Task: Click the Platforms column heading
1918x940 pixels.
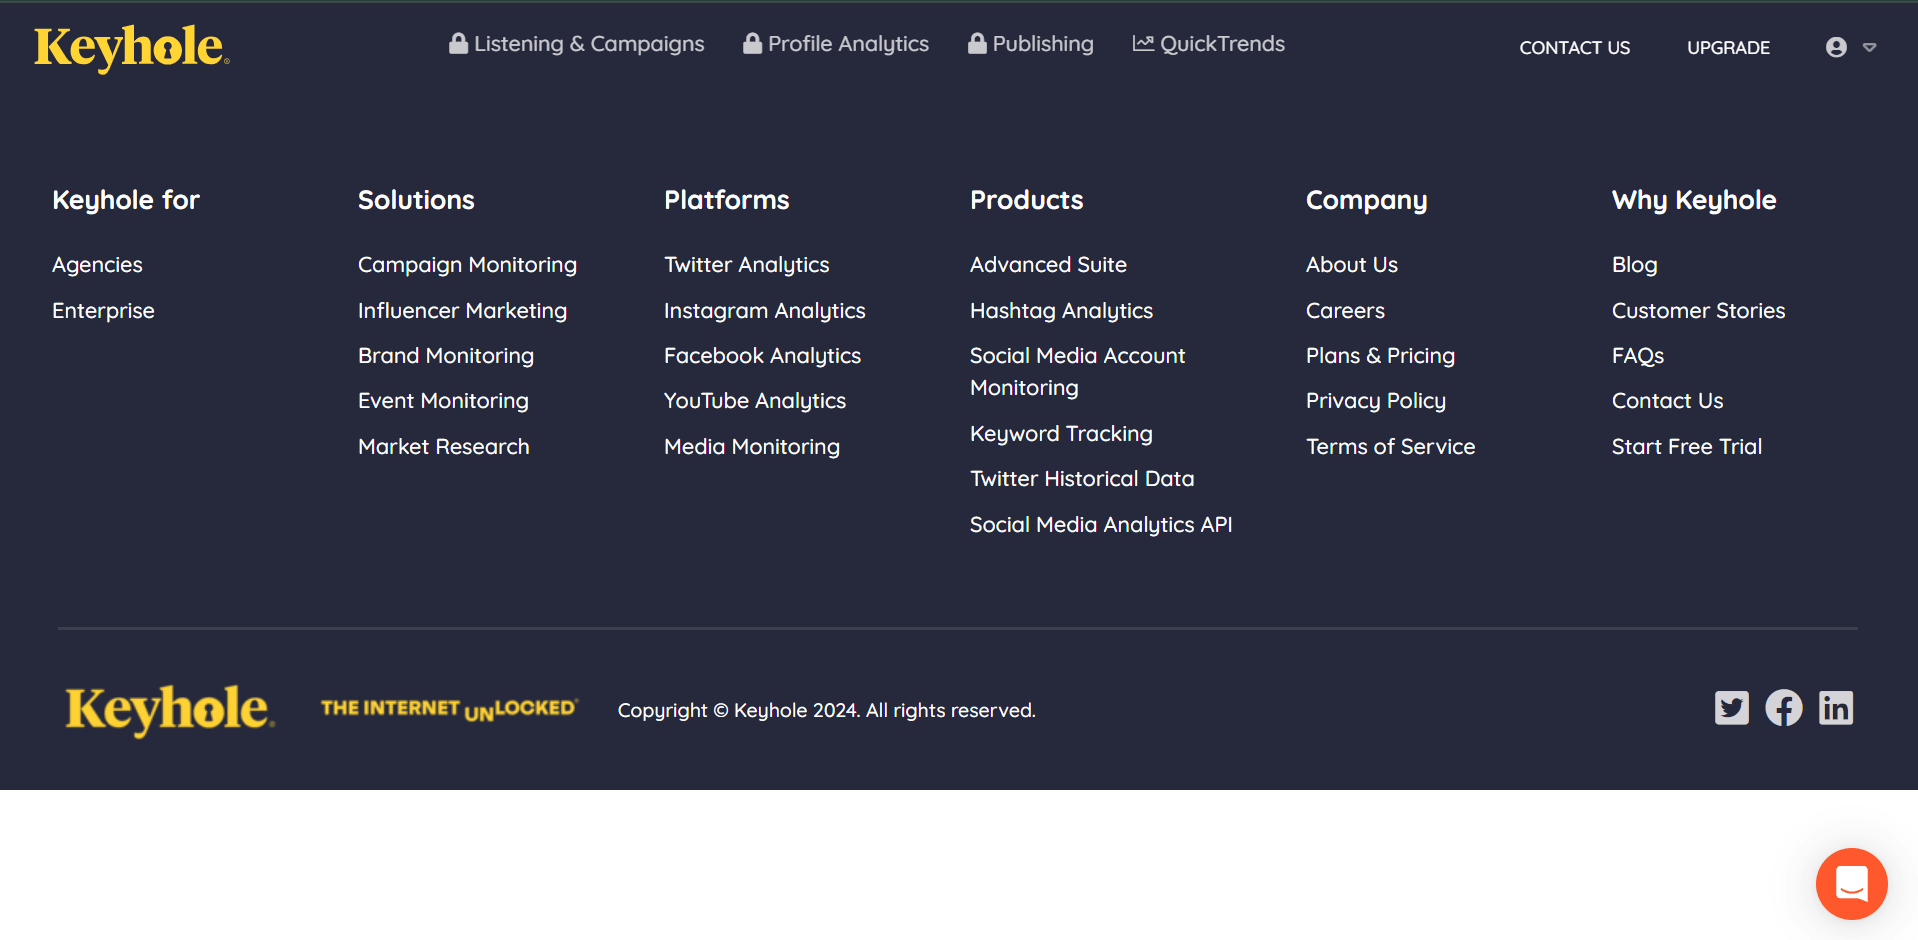Action: 727,200
